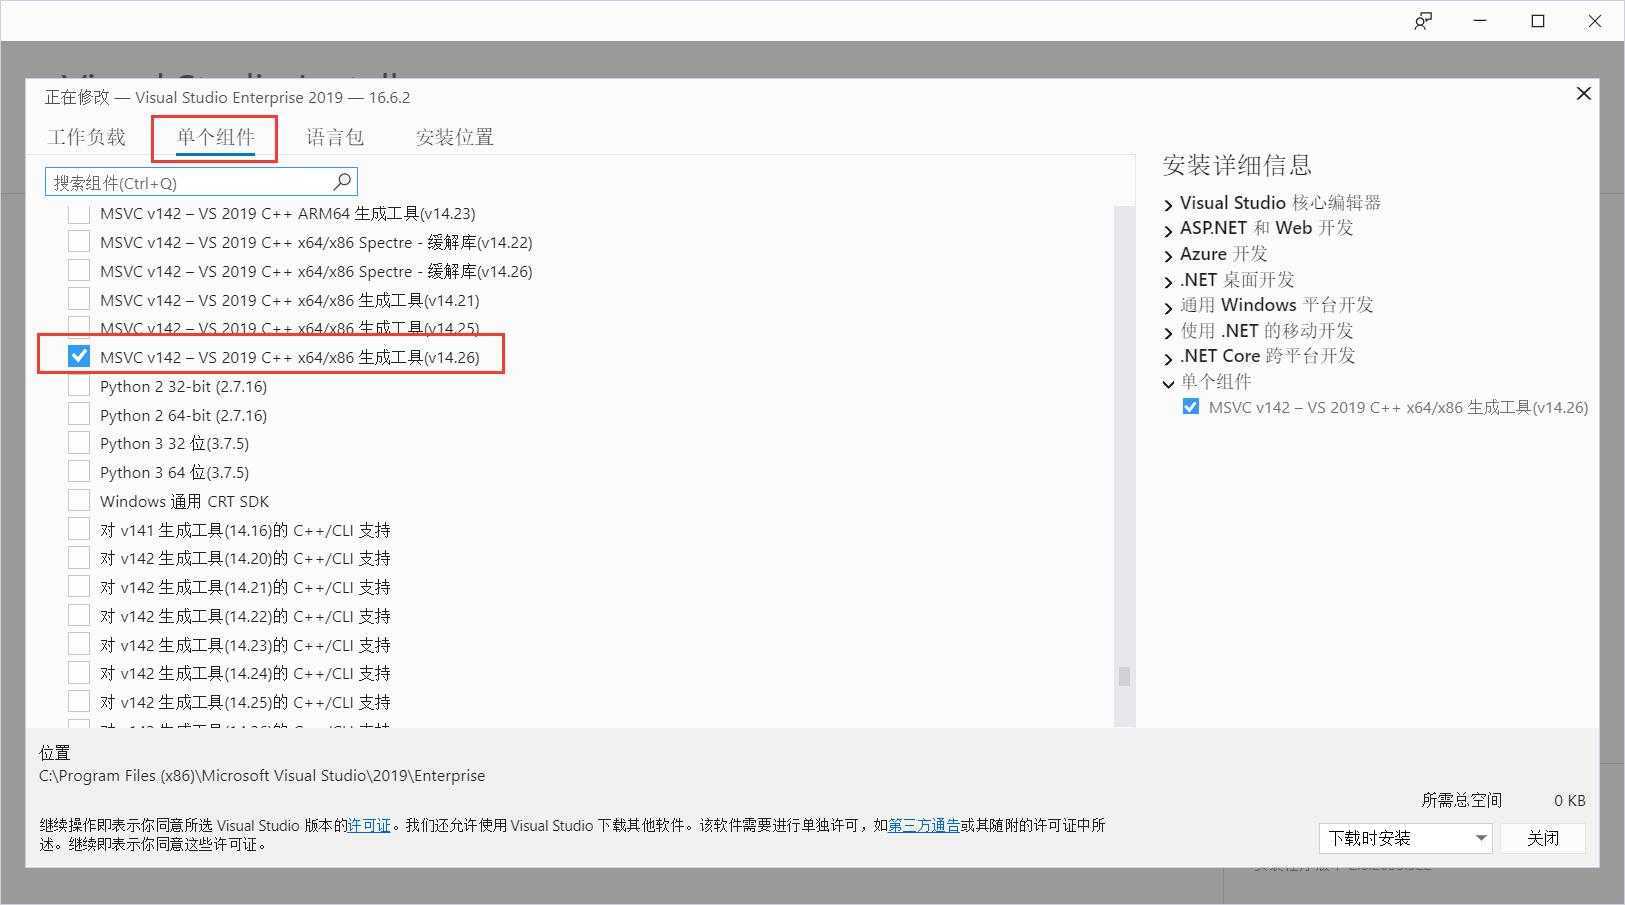Maximize the Visual Studio Installer window
The width and height of the screenshot is (1625, 905).
click(x=1538, y=21)
